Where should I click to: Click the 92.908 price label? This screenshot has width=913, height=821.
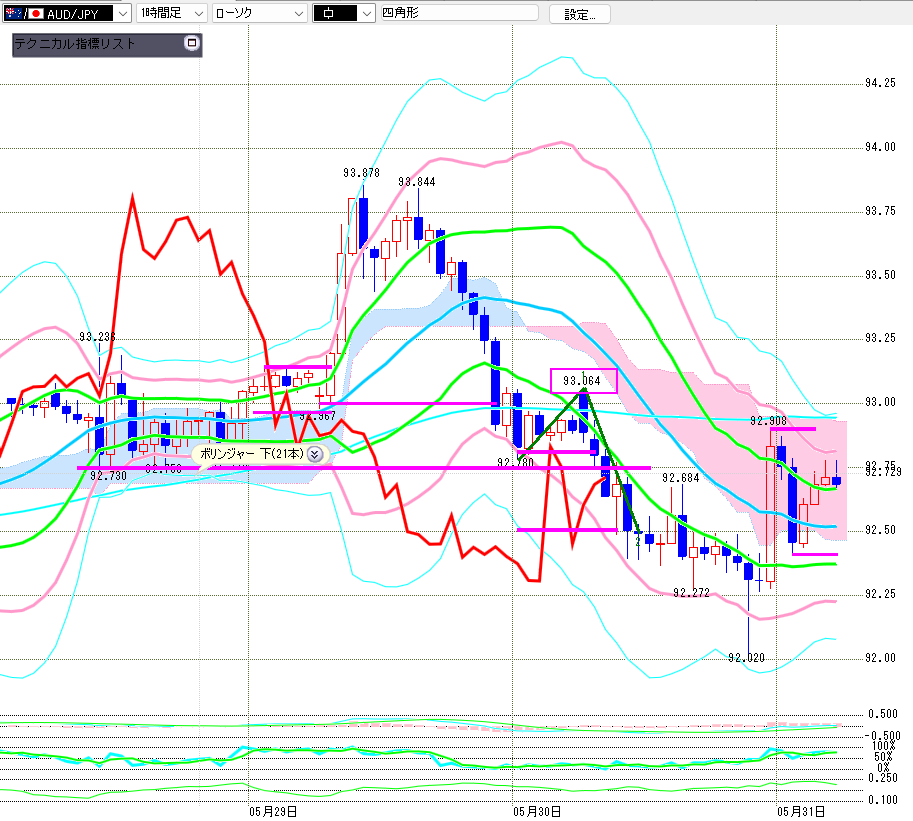pos(768,421)
